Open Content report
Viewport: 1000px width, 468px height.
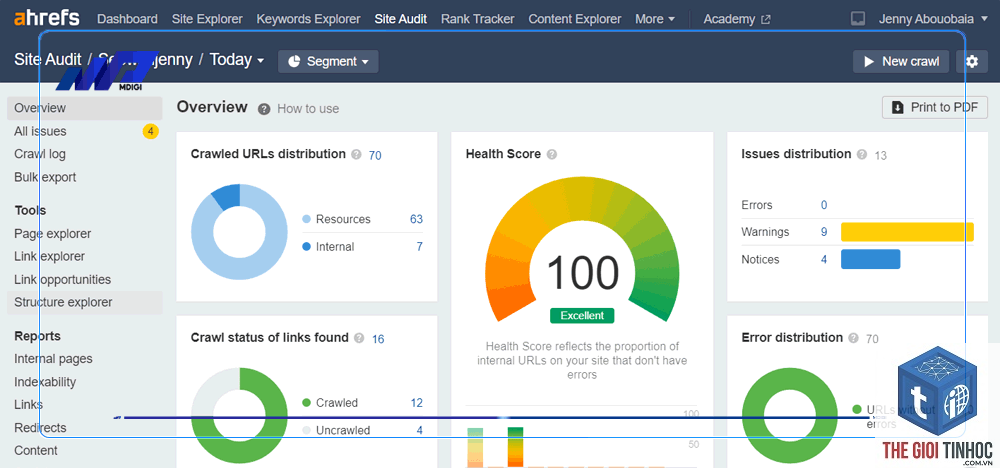[36, 451]
